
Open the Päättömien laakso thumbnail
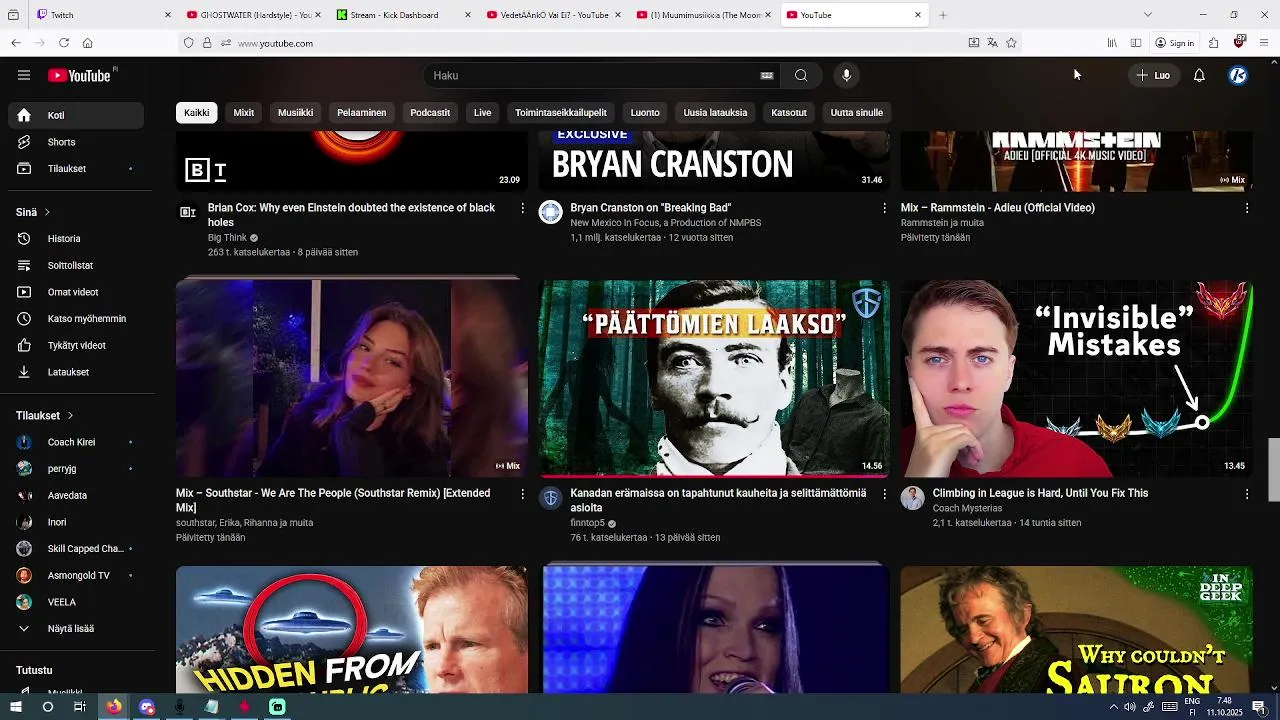tap(714, 378)
